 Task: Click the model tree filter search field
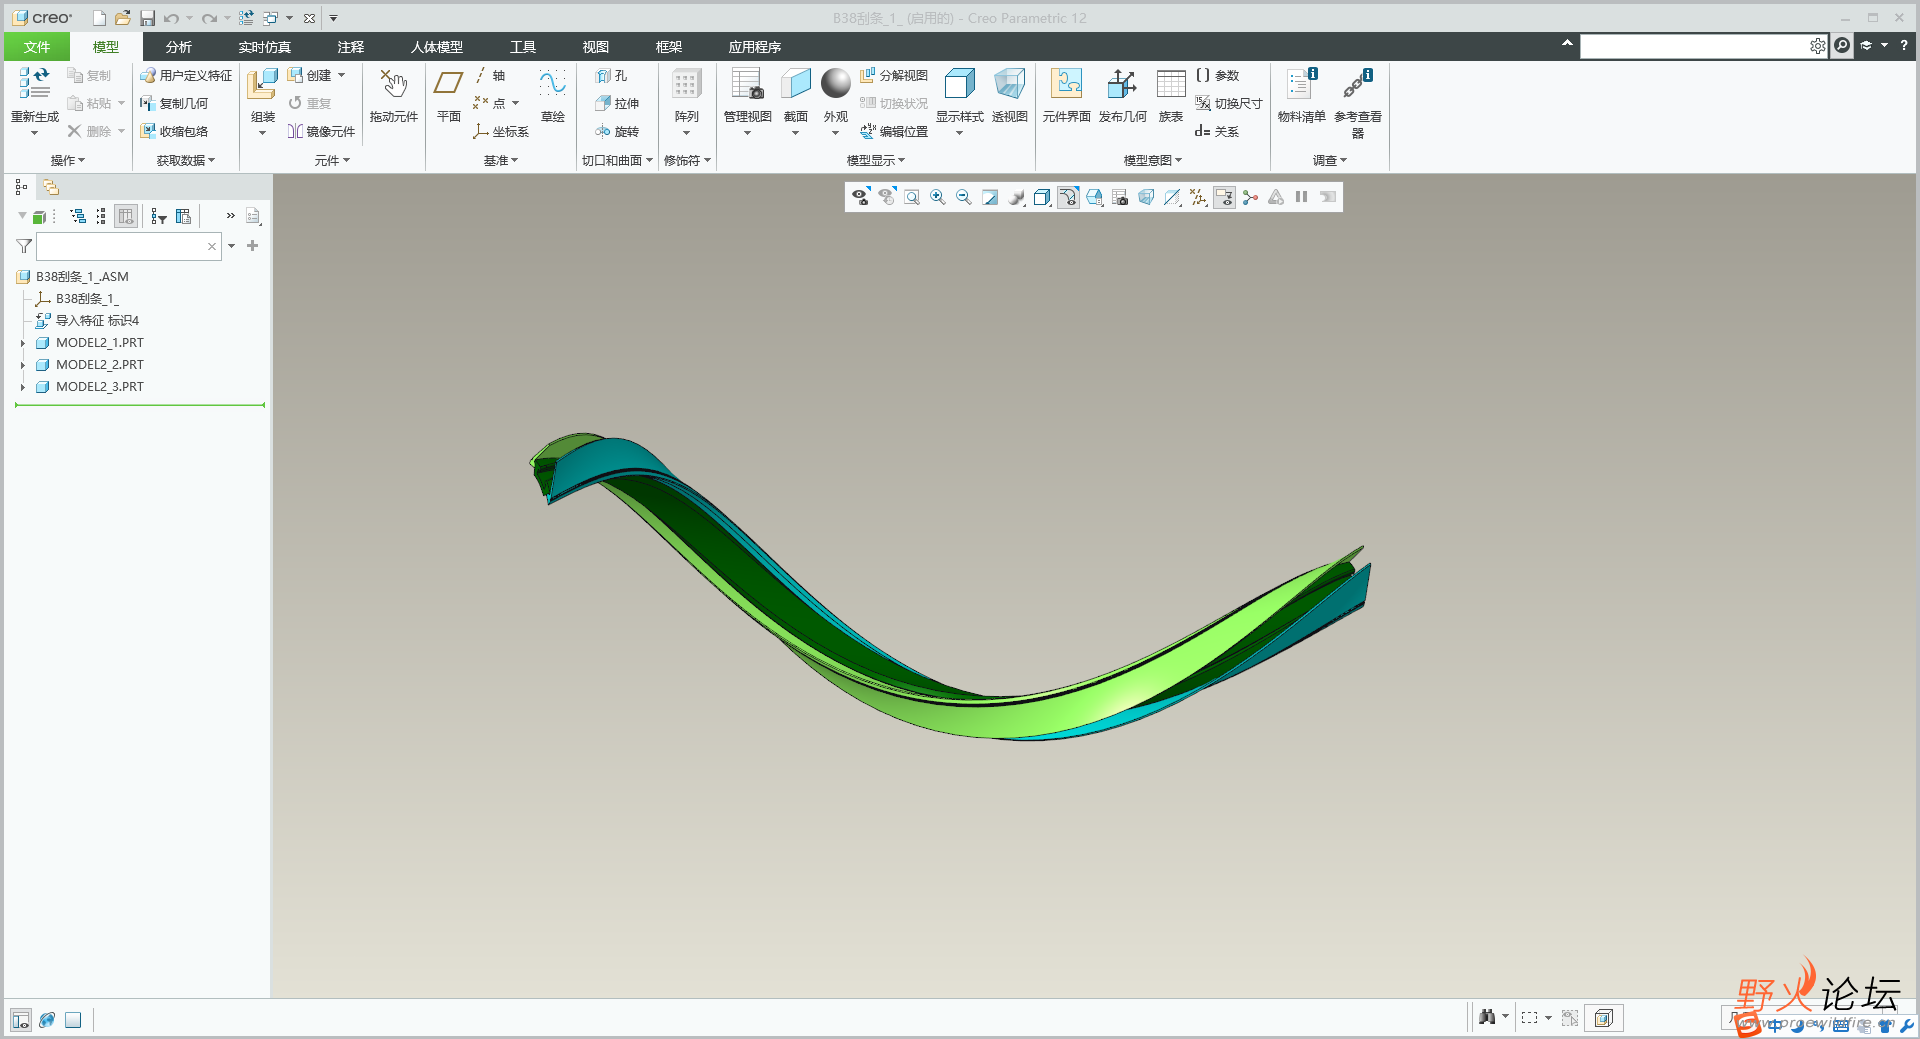pyautogui.click(x=120, y=246)
